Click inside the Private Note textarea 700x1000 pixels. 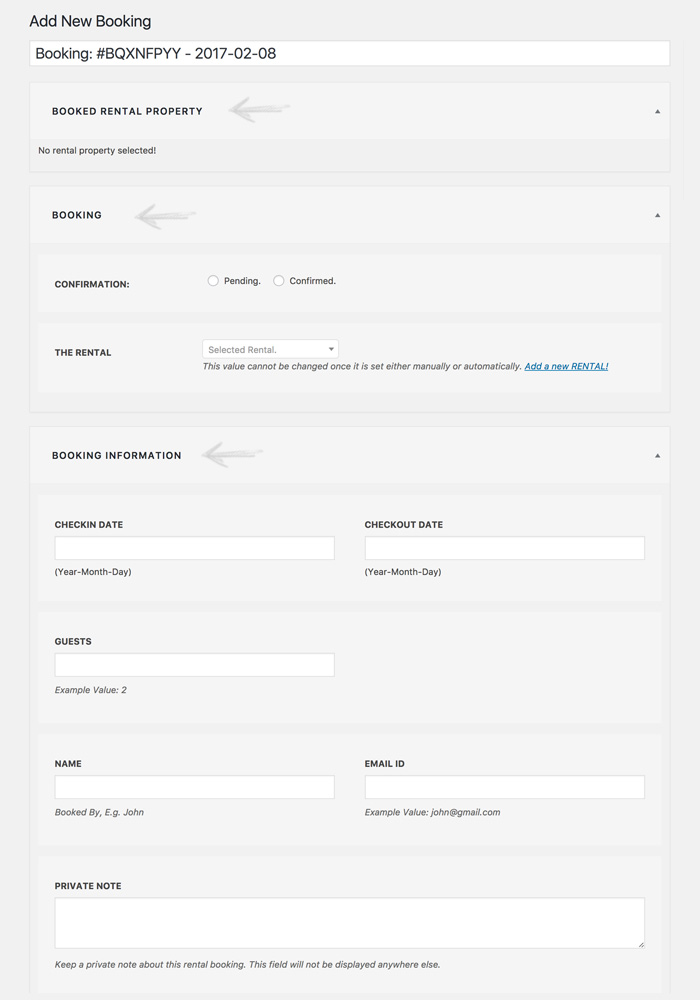pos(349,923)
